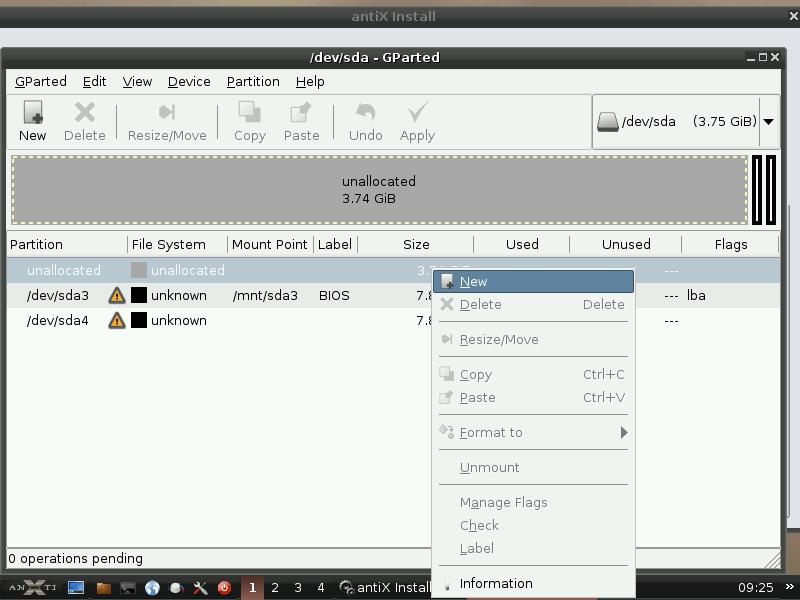Choose Label in the context menu

click(x=534, y=548)
